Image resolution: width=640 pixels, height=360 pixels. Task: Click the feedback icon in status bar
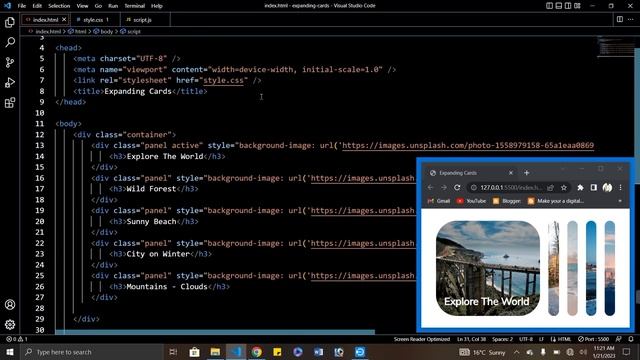coord(619,339)
